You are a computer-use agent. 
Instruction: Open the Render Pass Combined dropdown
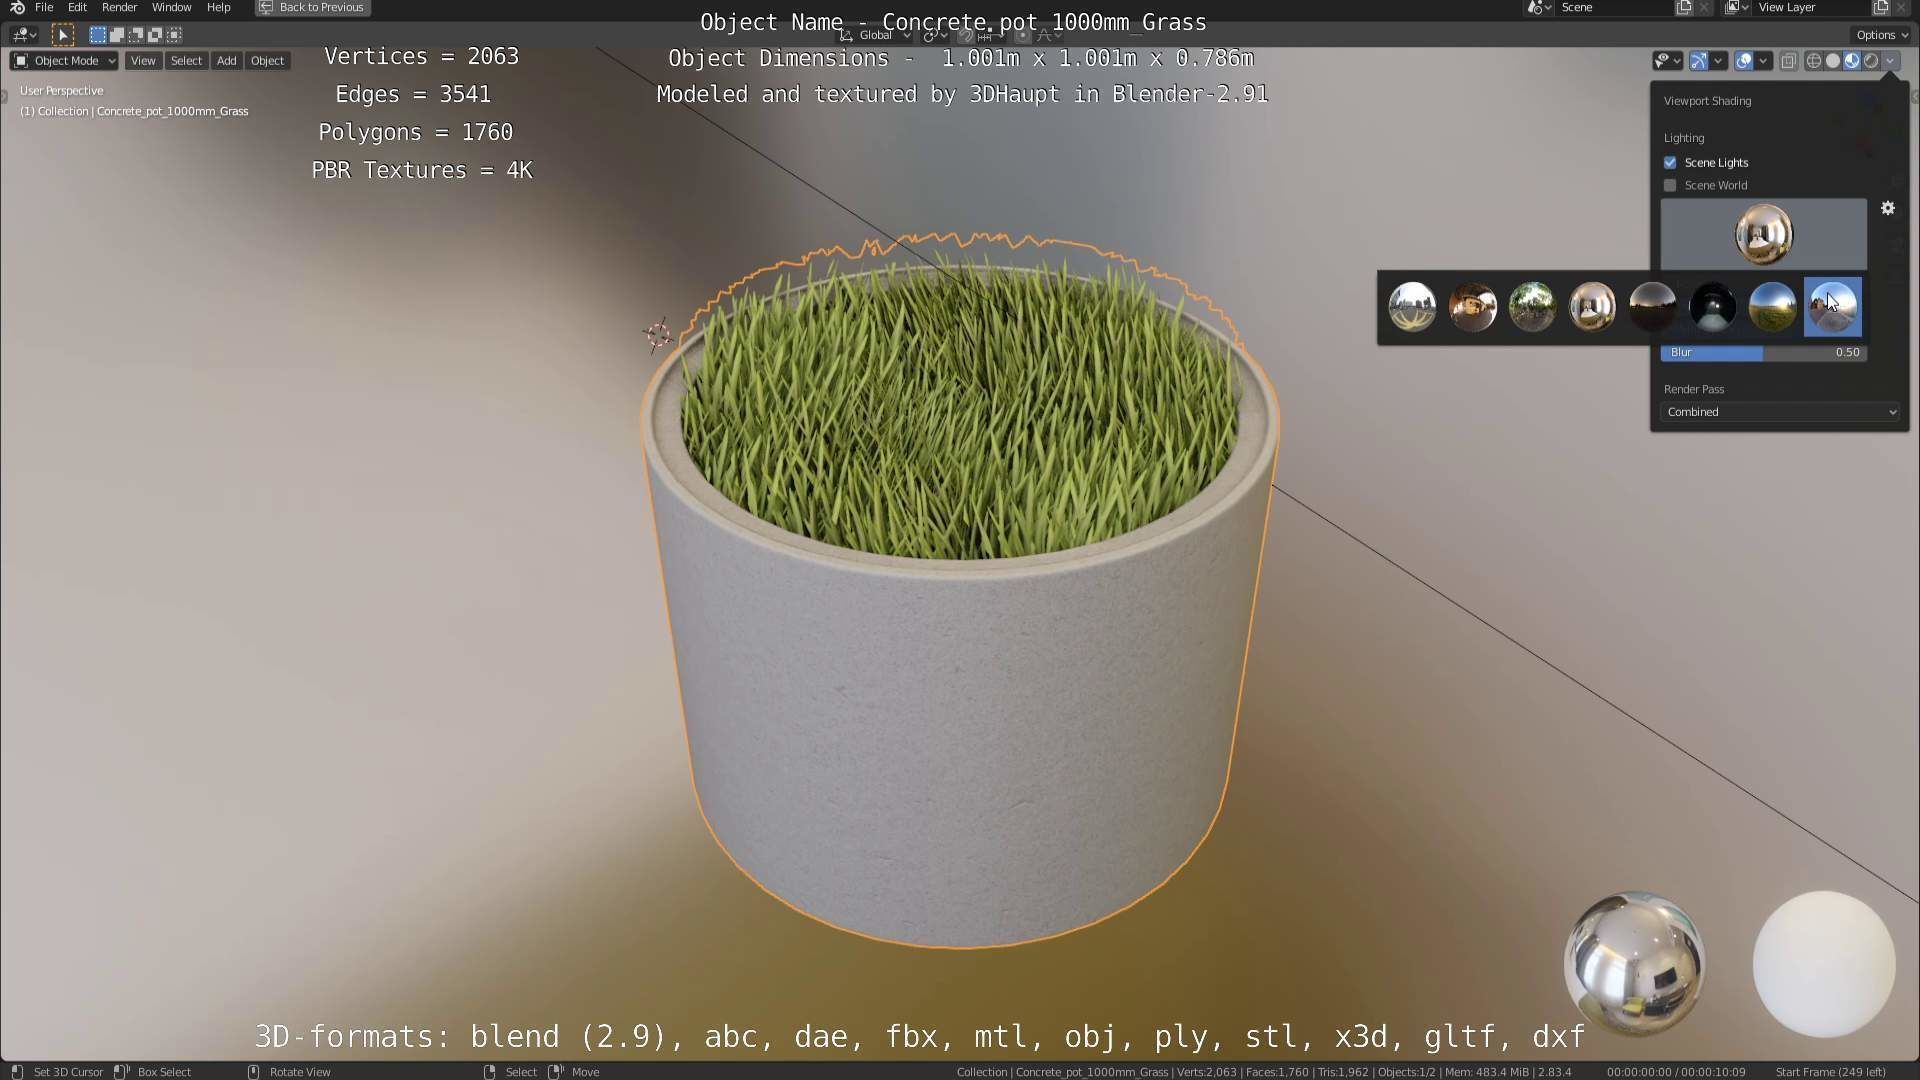[1780, 412]
